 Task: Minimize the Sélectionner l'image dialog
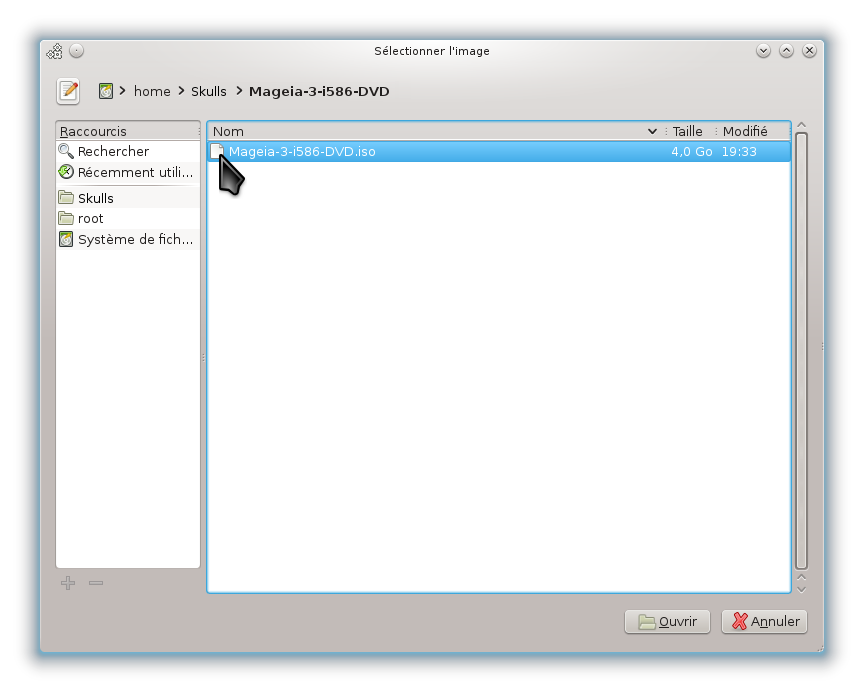tap(763, 51)
